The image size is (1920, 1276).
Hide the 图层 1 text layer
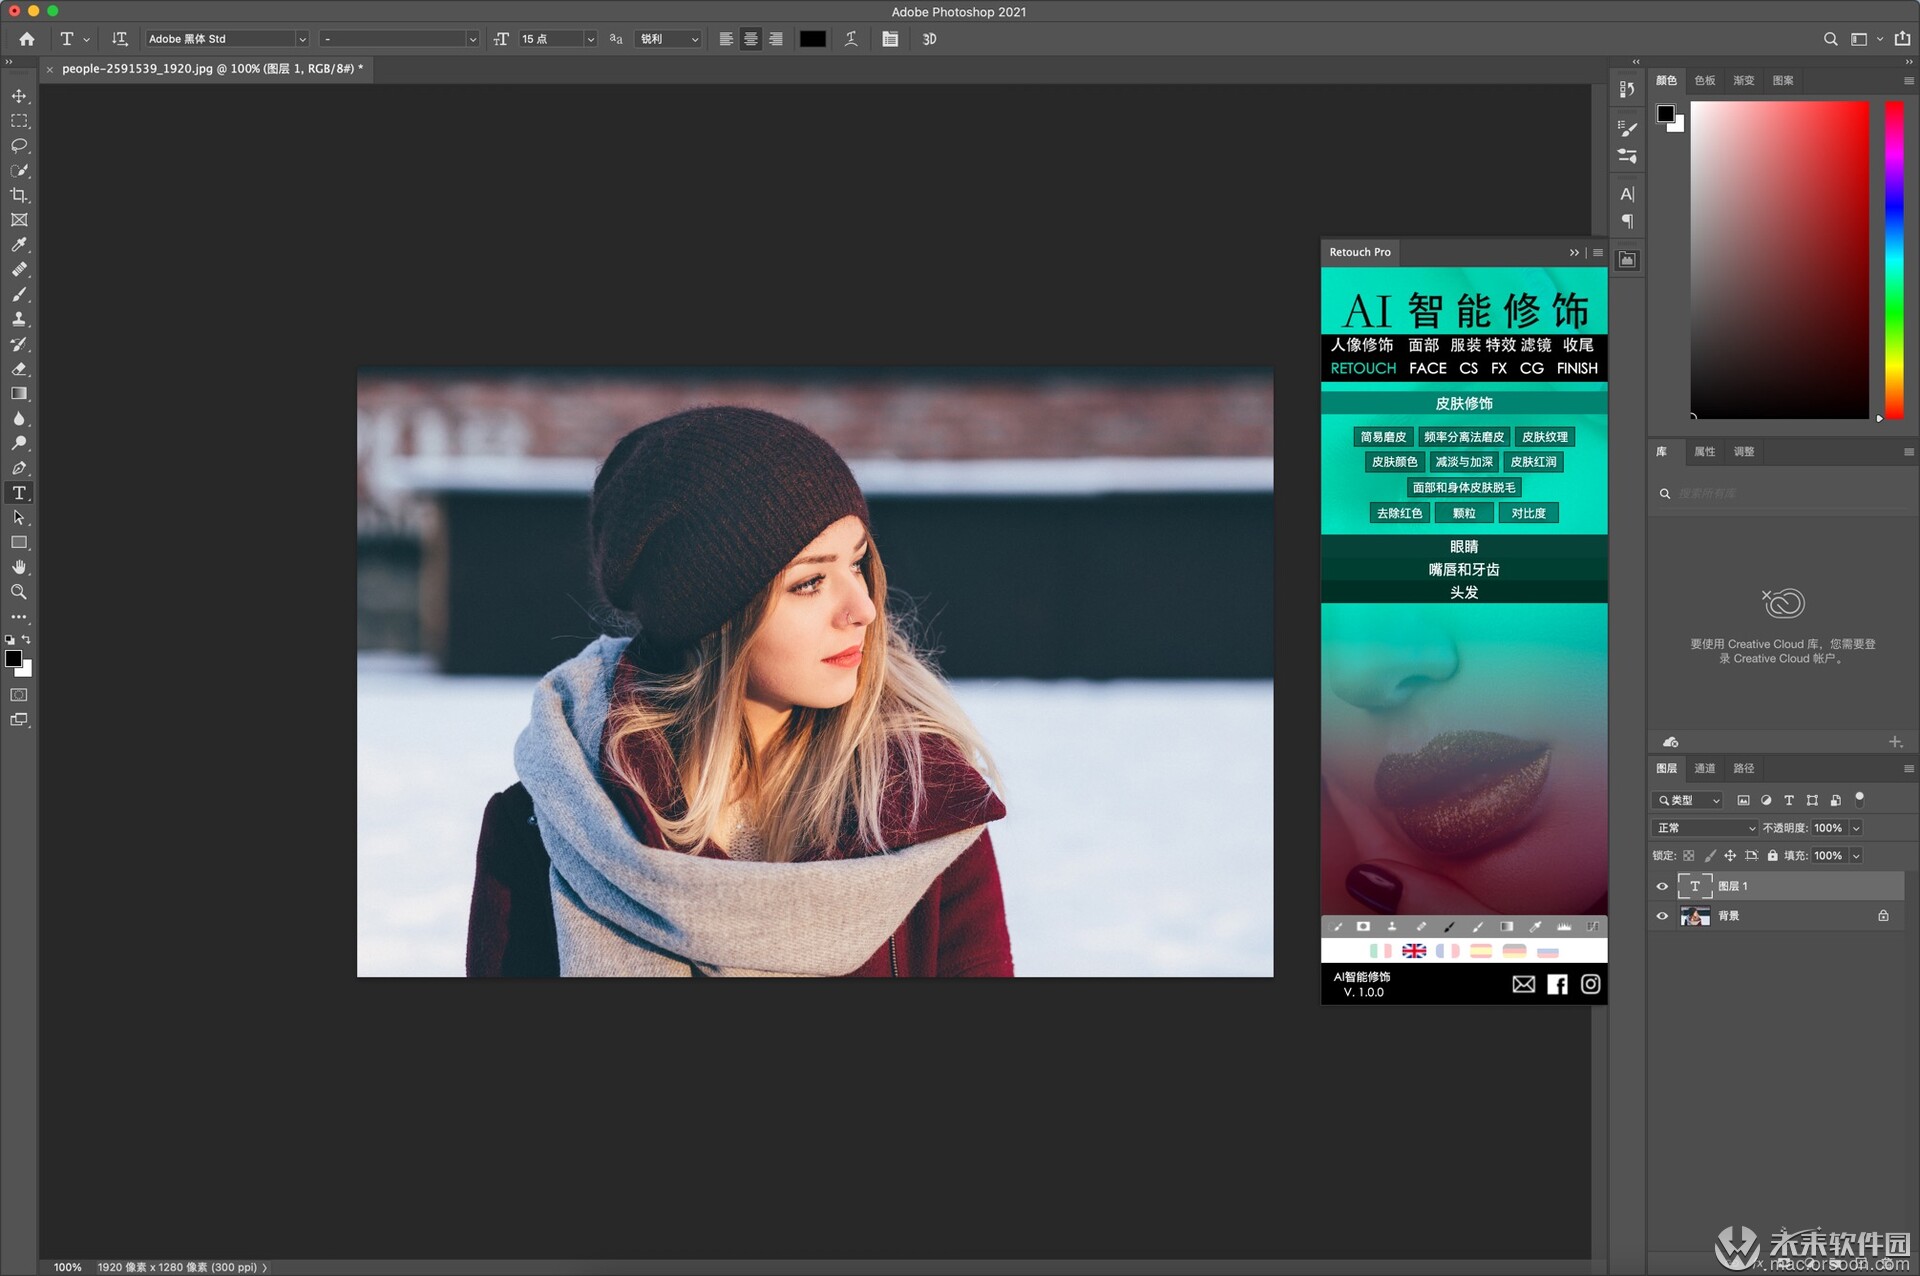point(1662,886)
